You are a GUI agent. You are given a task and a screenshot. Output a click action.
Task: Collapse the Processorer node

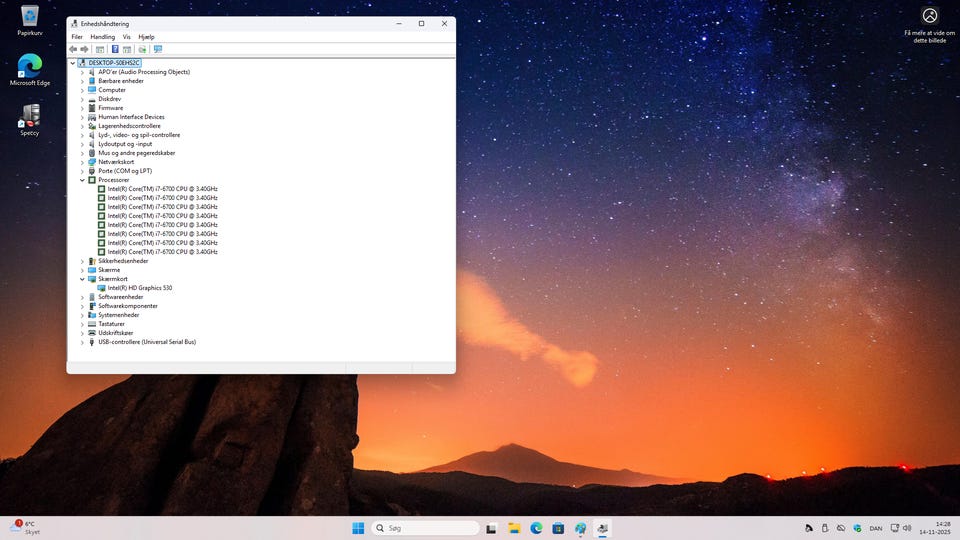point(82,180)
